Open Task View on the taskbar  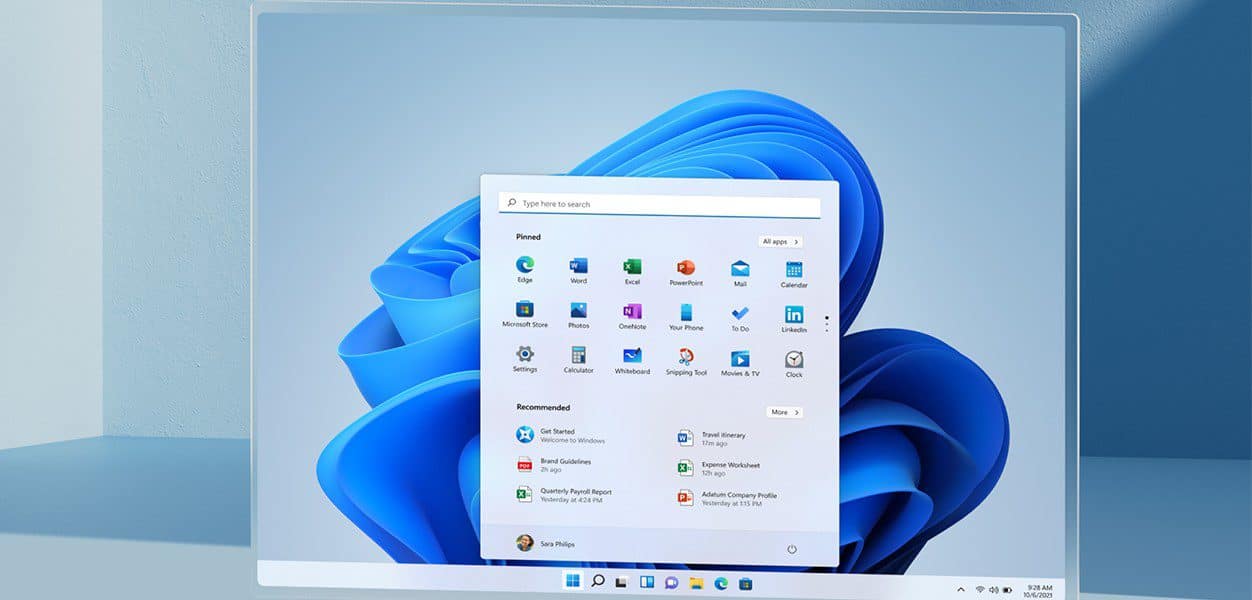(x=622, y=582)
